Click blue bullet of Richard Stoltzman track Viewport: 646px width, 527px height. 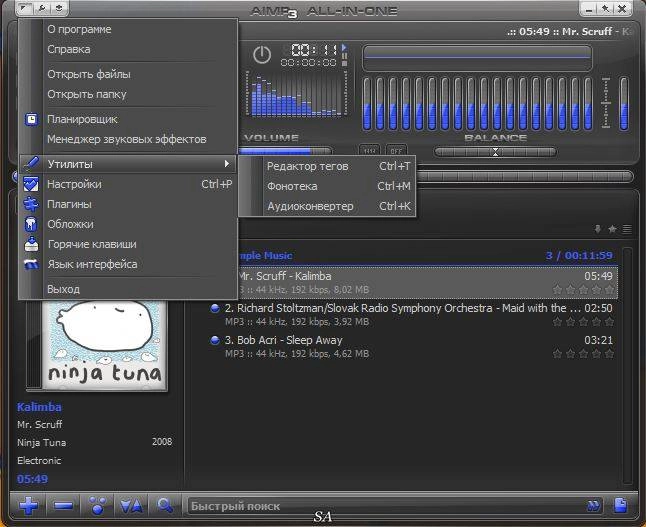pyautogui.click(x=215, y=308)
